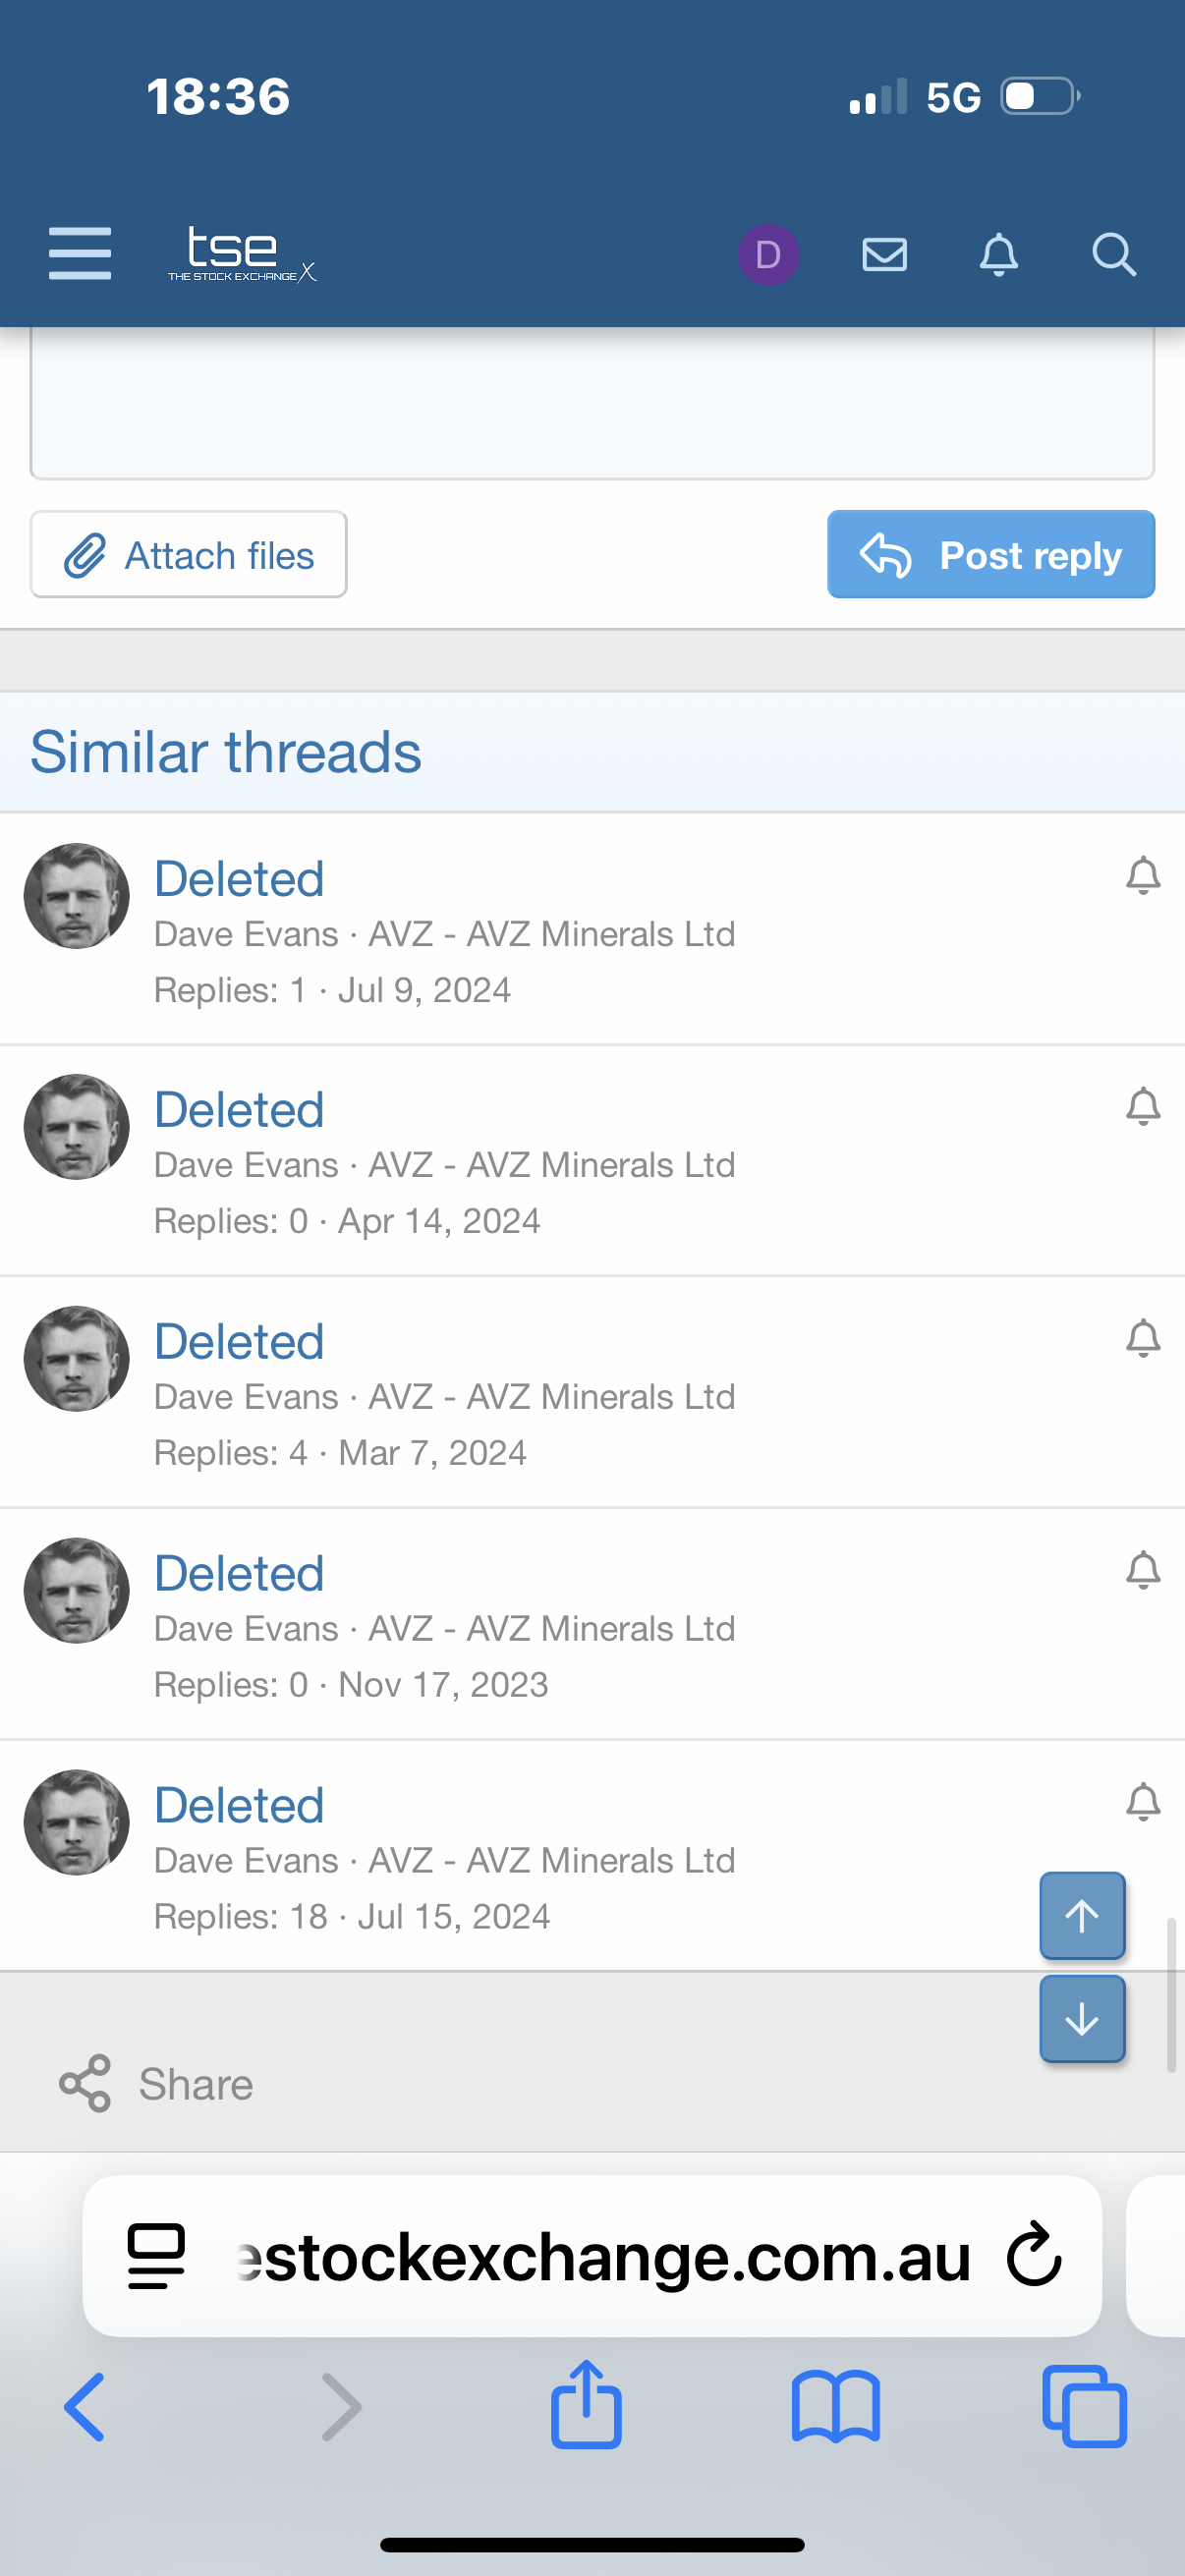Click inside the reply text box
Viewport: 1185px width, 2576px height.
tap(592, 405)
